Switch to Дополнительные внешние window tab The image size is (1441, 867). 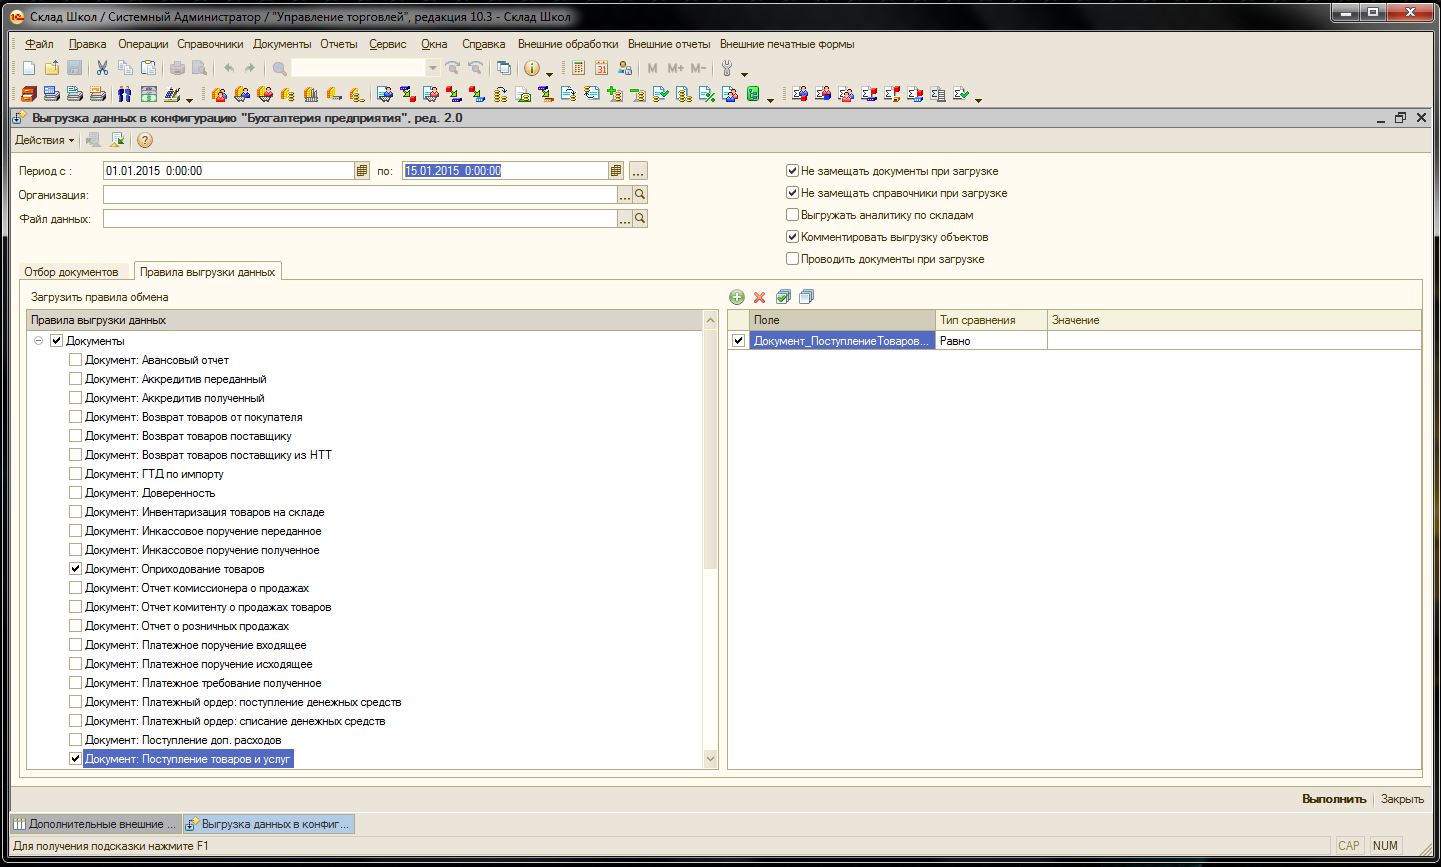[96, 824]
